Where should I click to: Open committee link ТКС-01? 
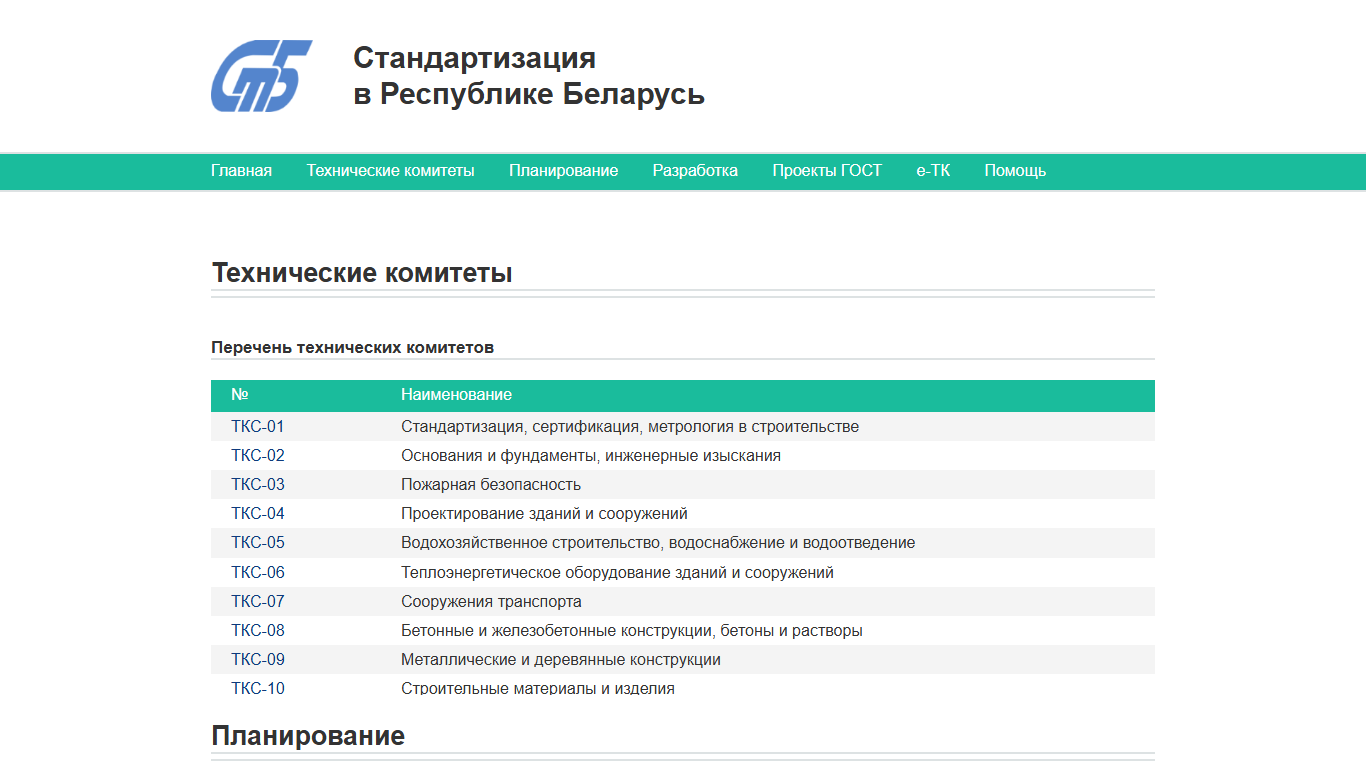click(258, 426)
